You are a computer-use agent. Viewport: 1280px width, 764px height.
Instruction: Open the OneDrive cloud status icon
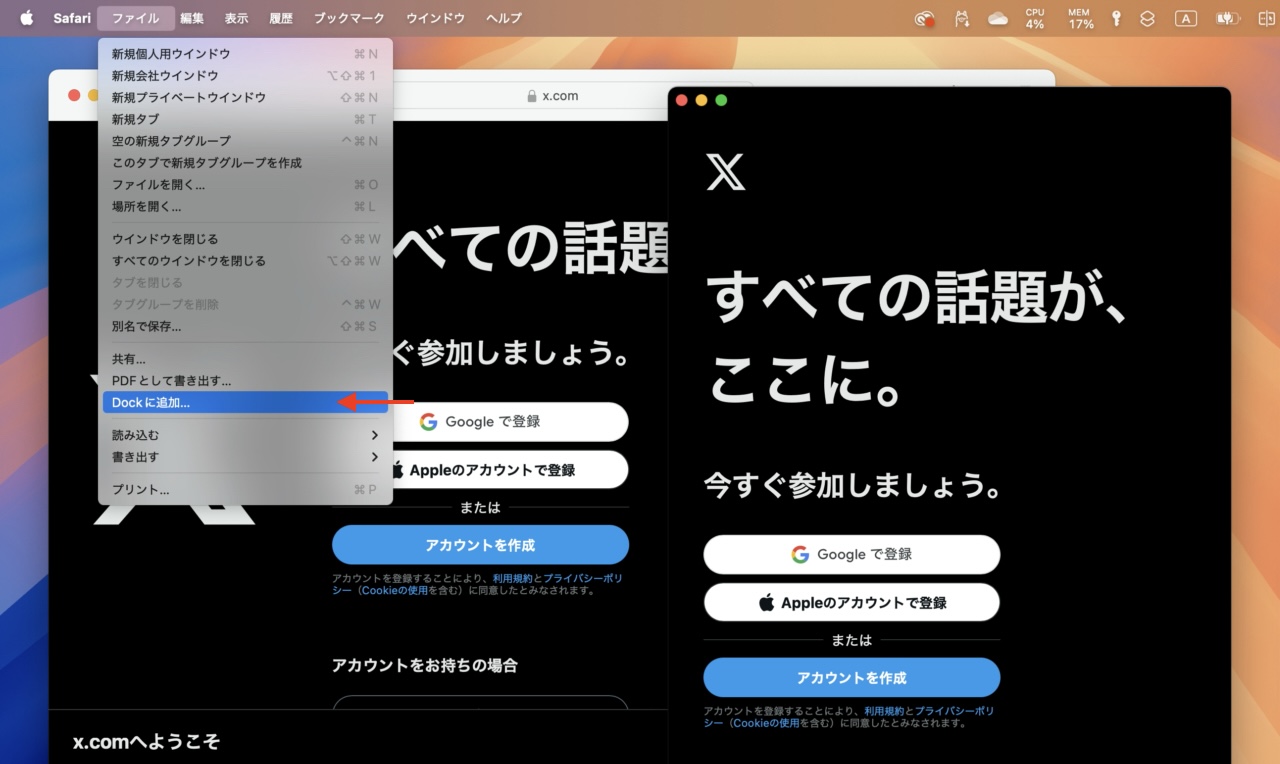pos(998,18)
